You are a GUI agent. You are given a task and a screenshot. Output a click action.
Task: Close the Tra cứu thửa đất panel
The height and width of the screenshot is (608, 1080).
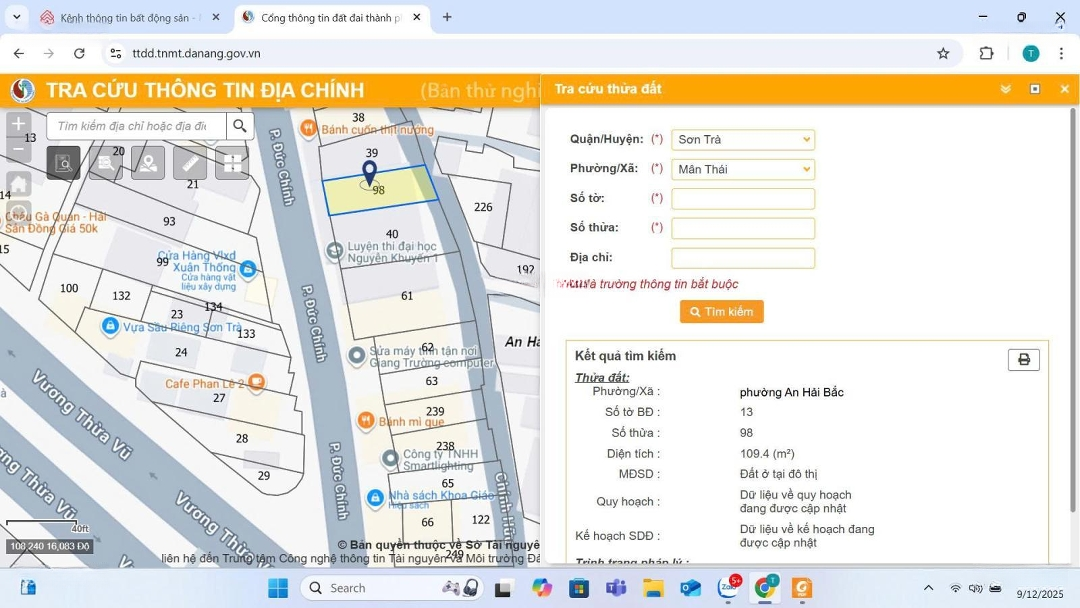[x=1064, y=89]
